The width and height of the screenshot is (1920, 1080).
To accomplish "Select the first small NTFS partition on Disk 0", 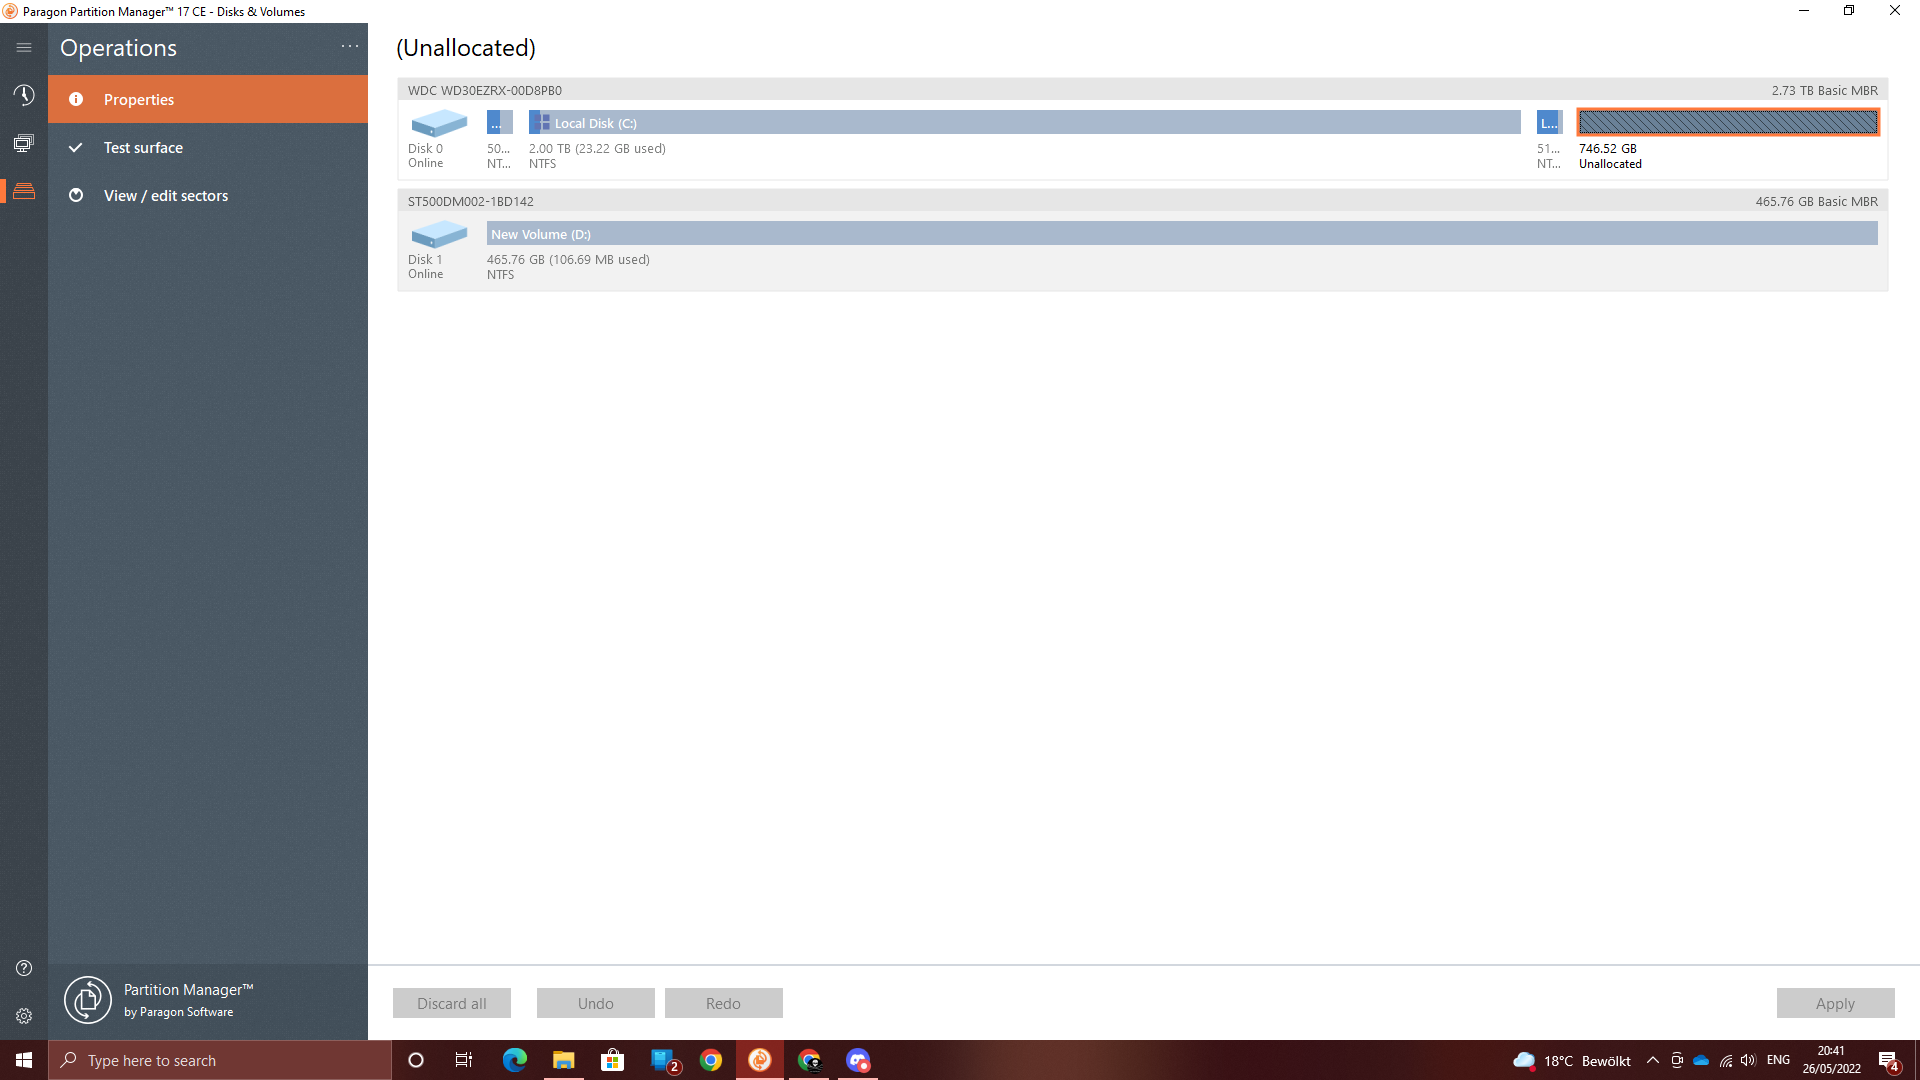I will tap(499, 122).
